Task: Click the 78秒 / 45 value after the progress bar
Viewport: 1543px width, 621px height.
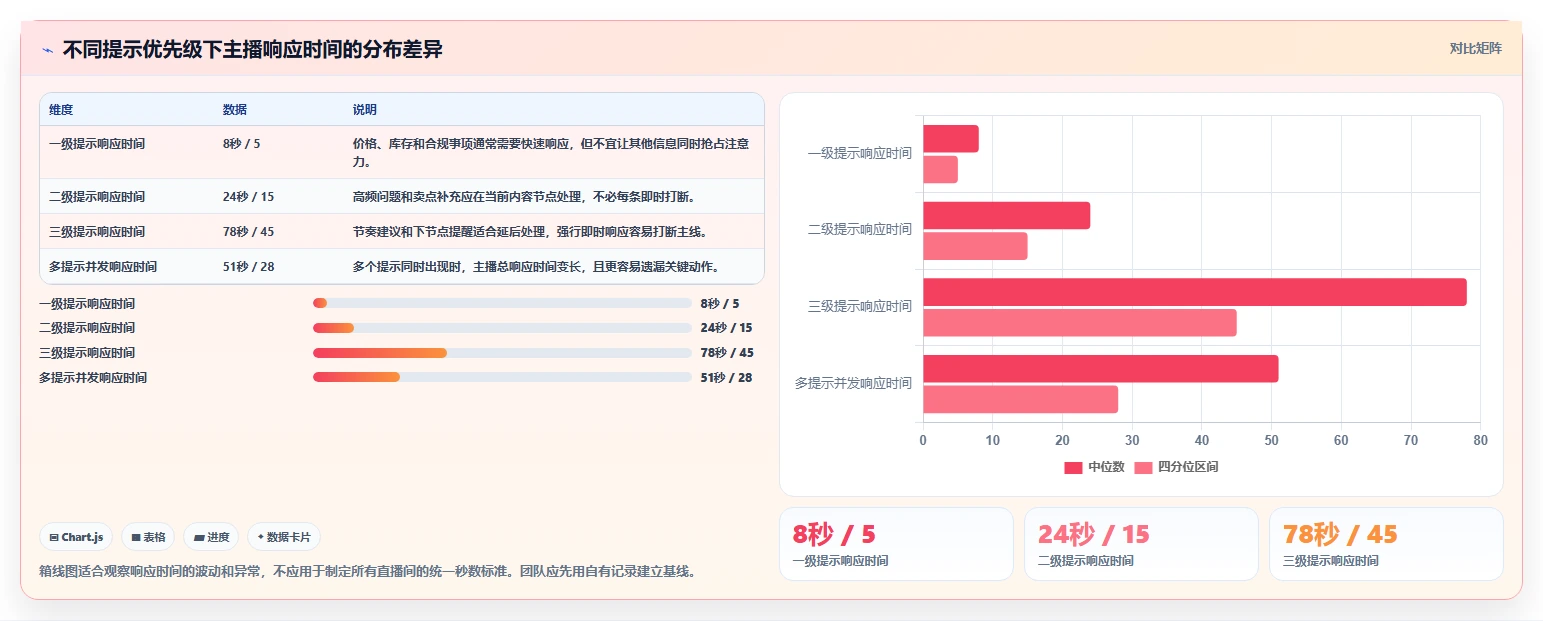Action: (x=727, y=353)
